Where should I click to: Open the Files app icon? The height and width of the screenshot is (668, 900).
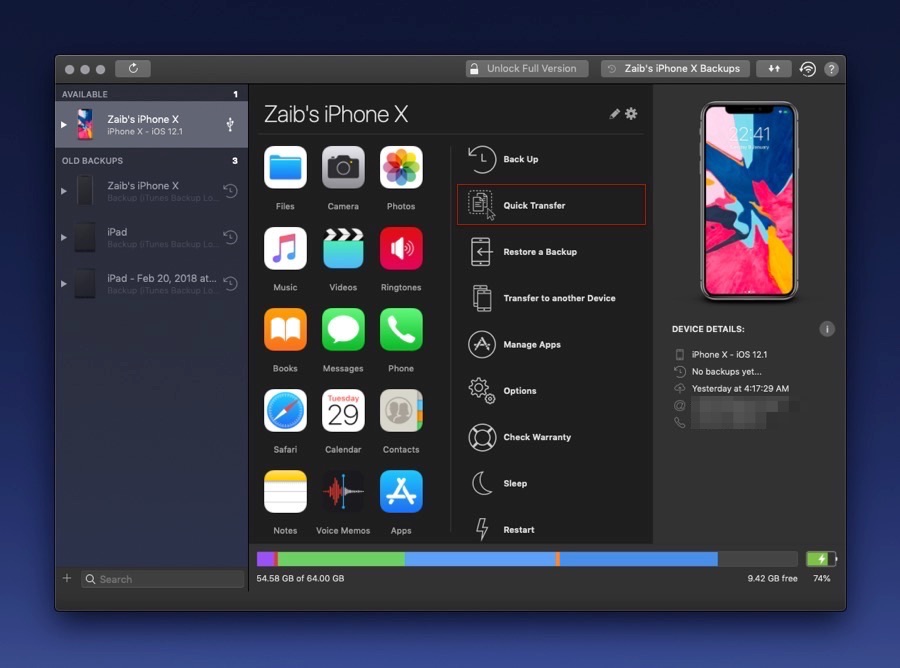point(285,167)
